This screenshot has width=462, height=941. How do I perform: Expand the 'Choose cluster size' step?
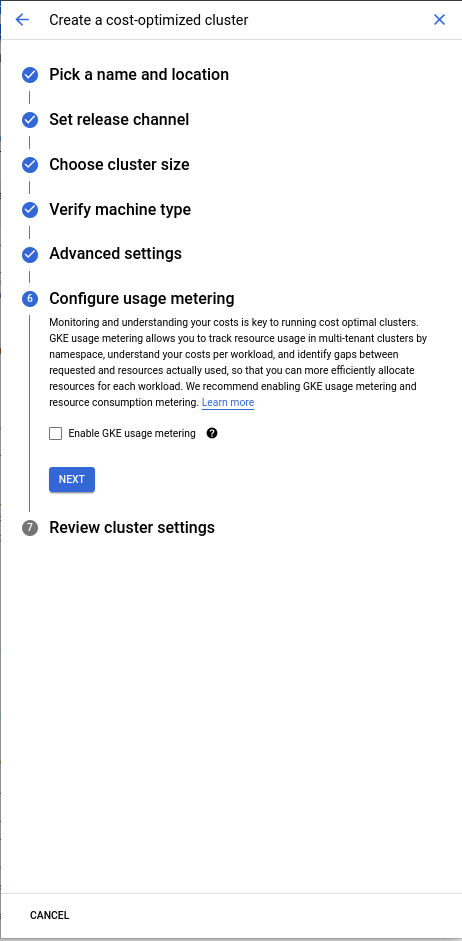119,164
